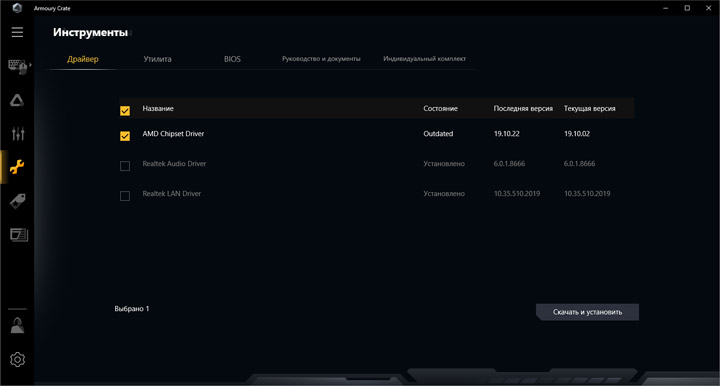The image size is (720, 386).
Task: Open the Device keyboard icon in sidebar
Action: pyautogui.click(x=18, y=67)
